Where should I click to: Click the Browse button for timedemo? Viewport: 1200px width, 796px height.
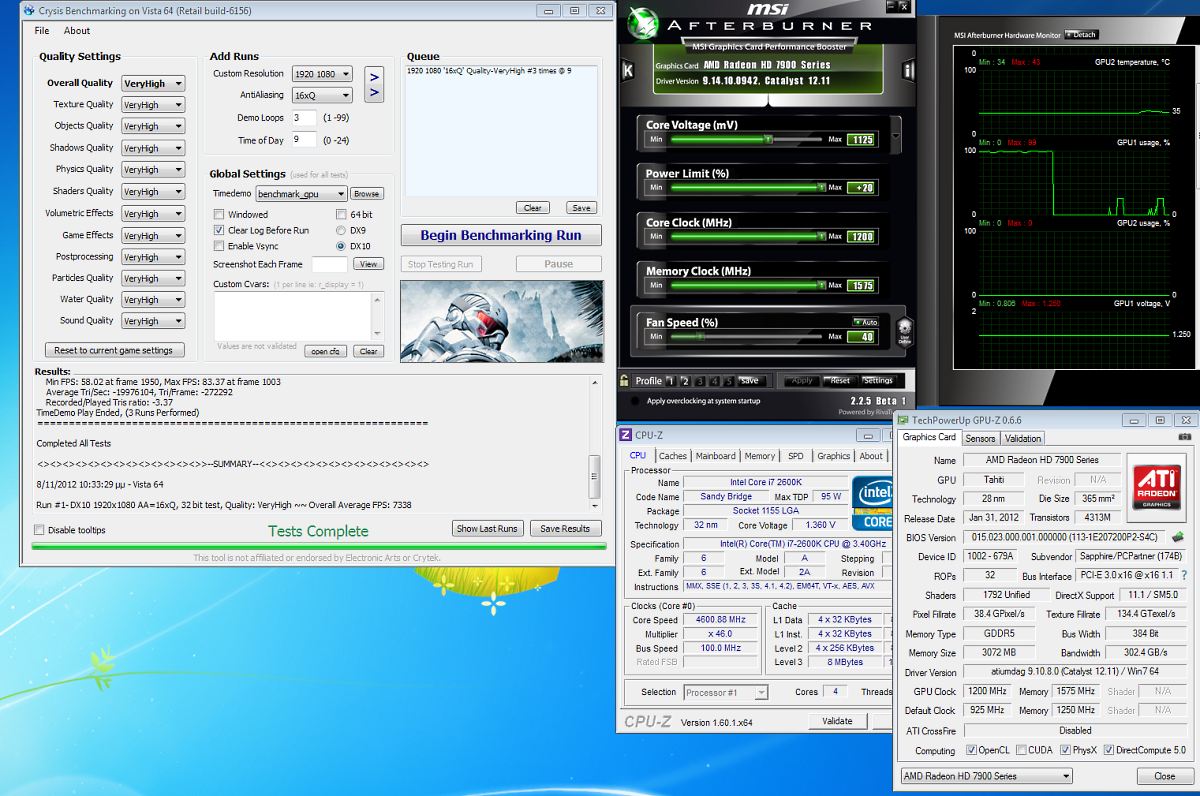point(366,194)
